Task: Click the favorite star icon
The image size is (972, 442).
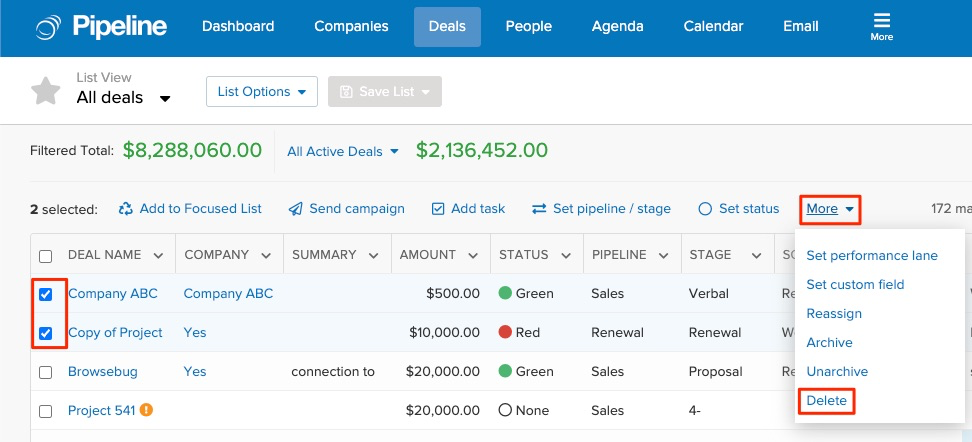Action: 46,91
